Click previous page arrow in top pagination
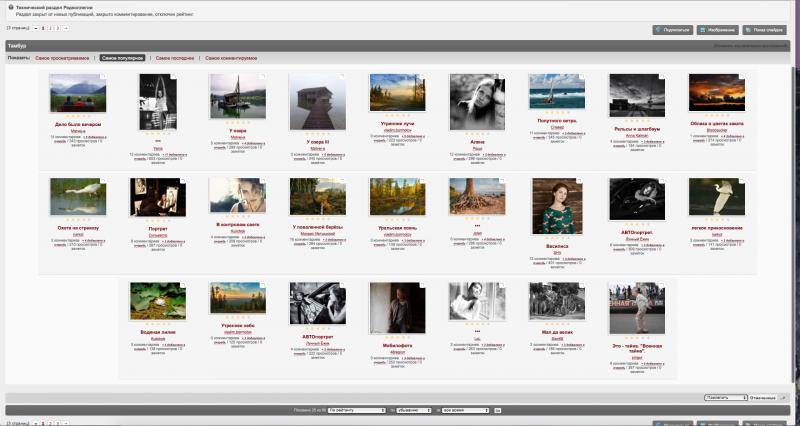 point(36,28)
